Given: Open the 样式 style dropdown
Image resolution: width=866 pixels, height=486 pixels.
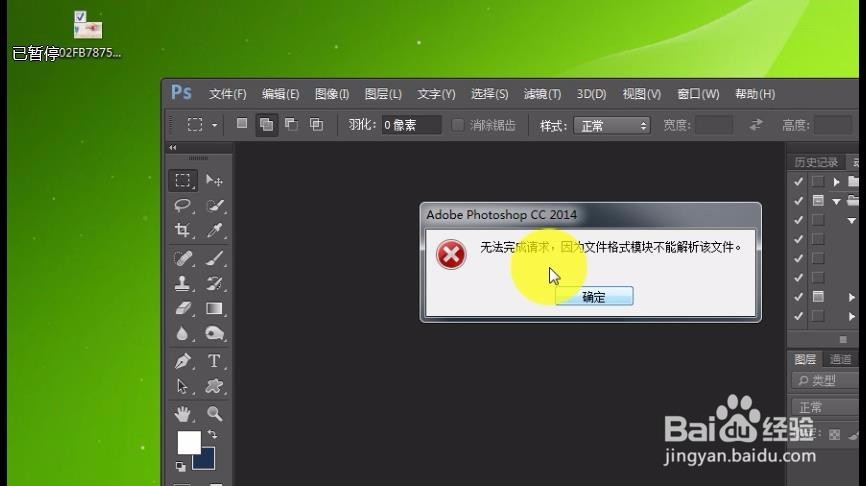Looking at the screenshot, I should coord(612,126).
